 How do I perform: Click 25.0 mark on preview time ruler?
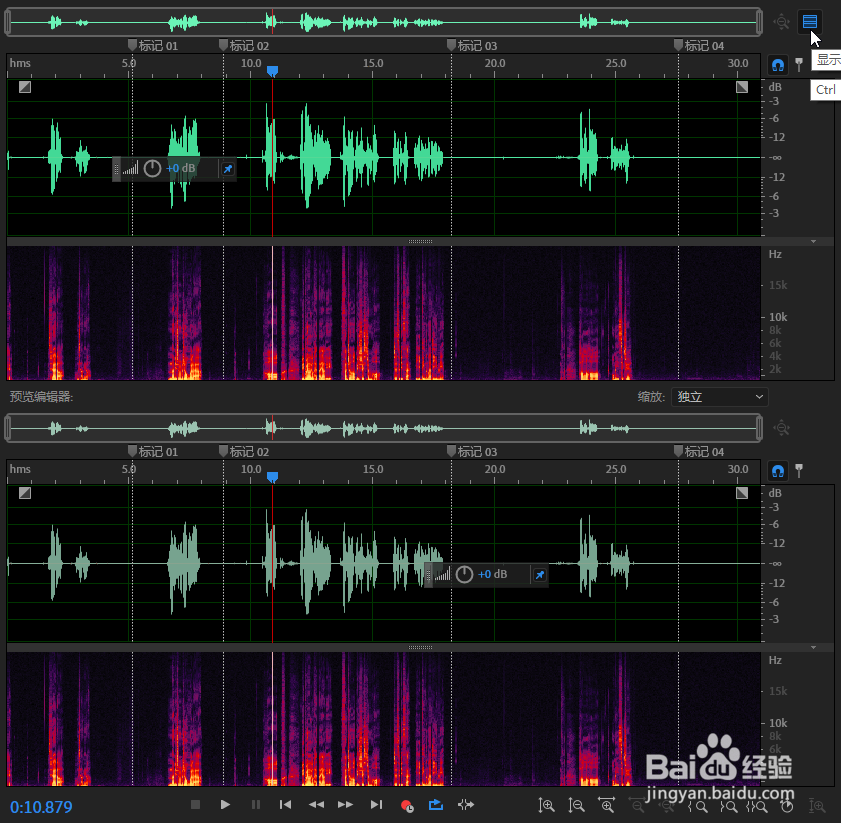pyautogui.click(x=616, y=469)
